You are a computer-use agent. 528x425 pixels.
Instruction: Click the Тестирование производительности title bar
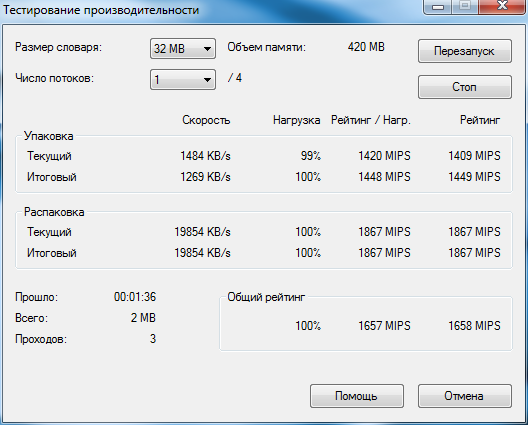tap(101, 10)
